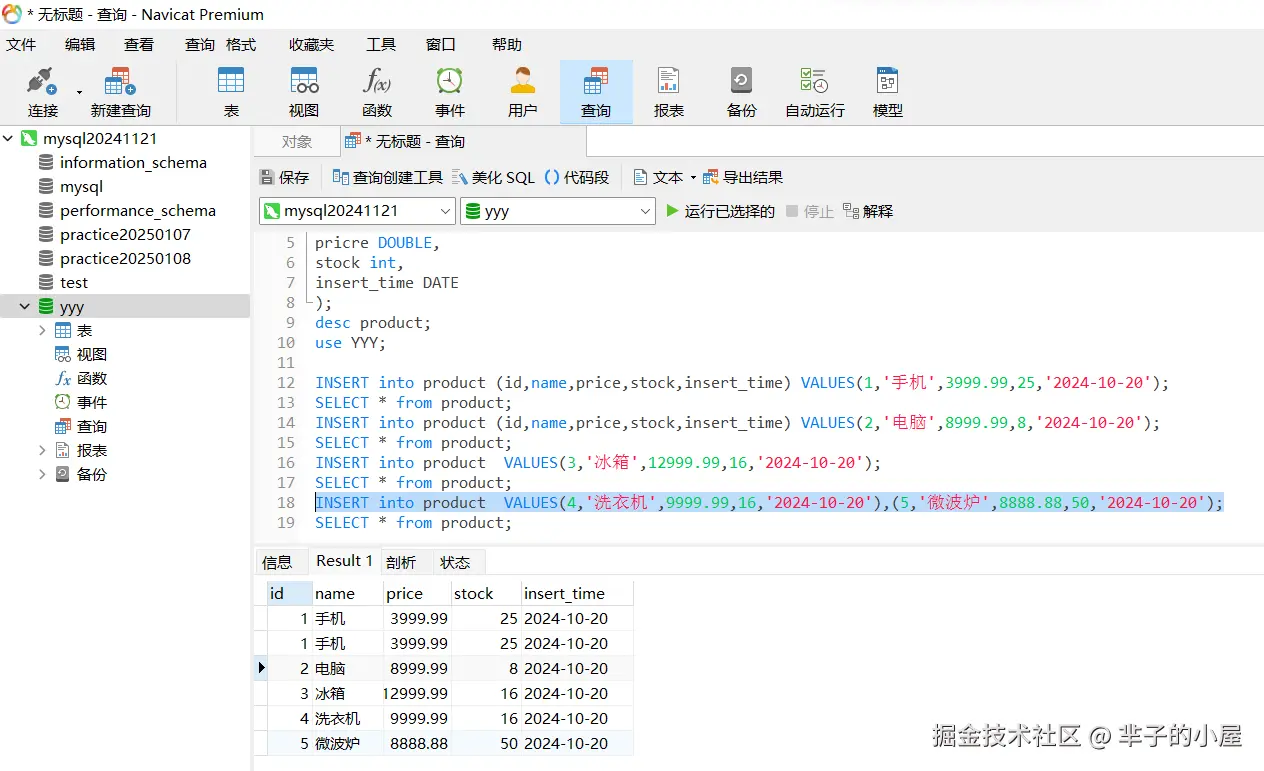The width and height of the screenshot is (1264, 771).
Task: Open the 用户 users toolbar icon
Action: tap(523, 92)
